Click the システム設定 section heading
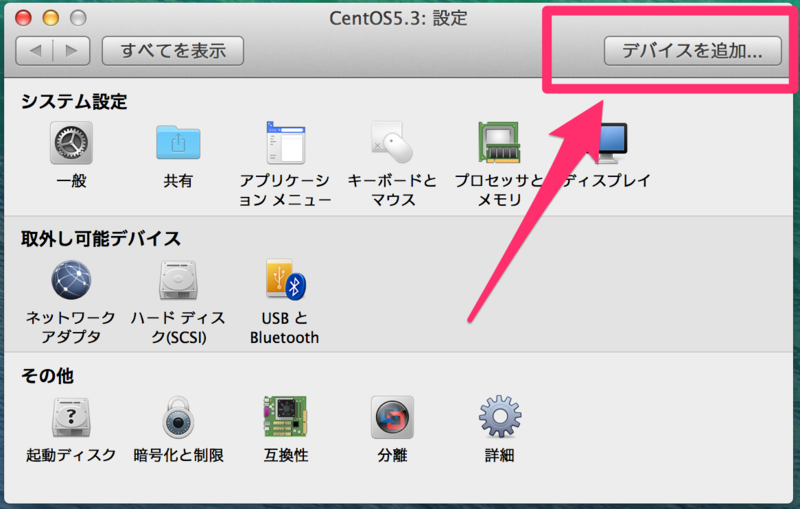 click(74, 101)
